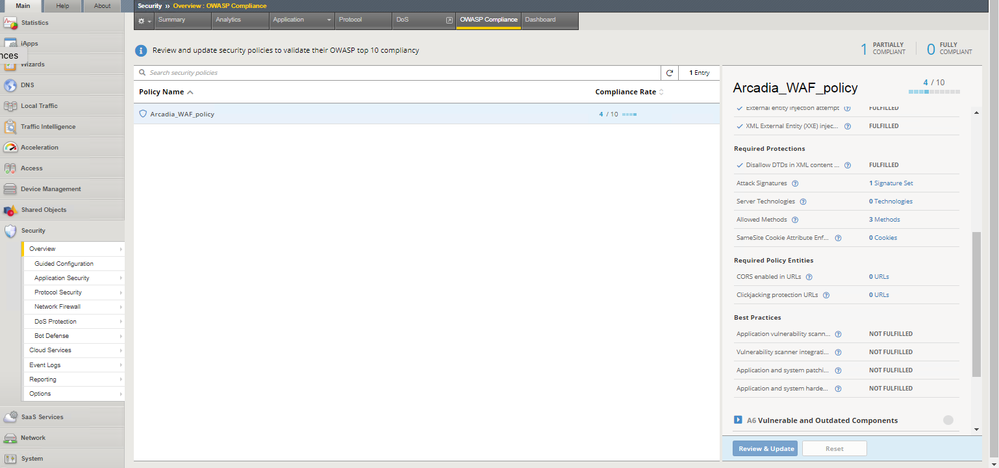
Task: Click the System icon
Action: pos(10,458)
